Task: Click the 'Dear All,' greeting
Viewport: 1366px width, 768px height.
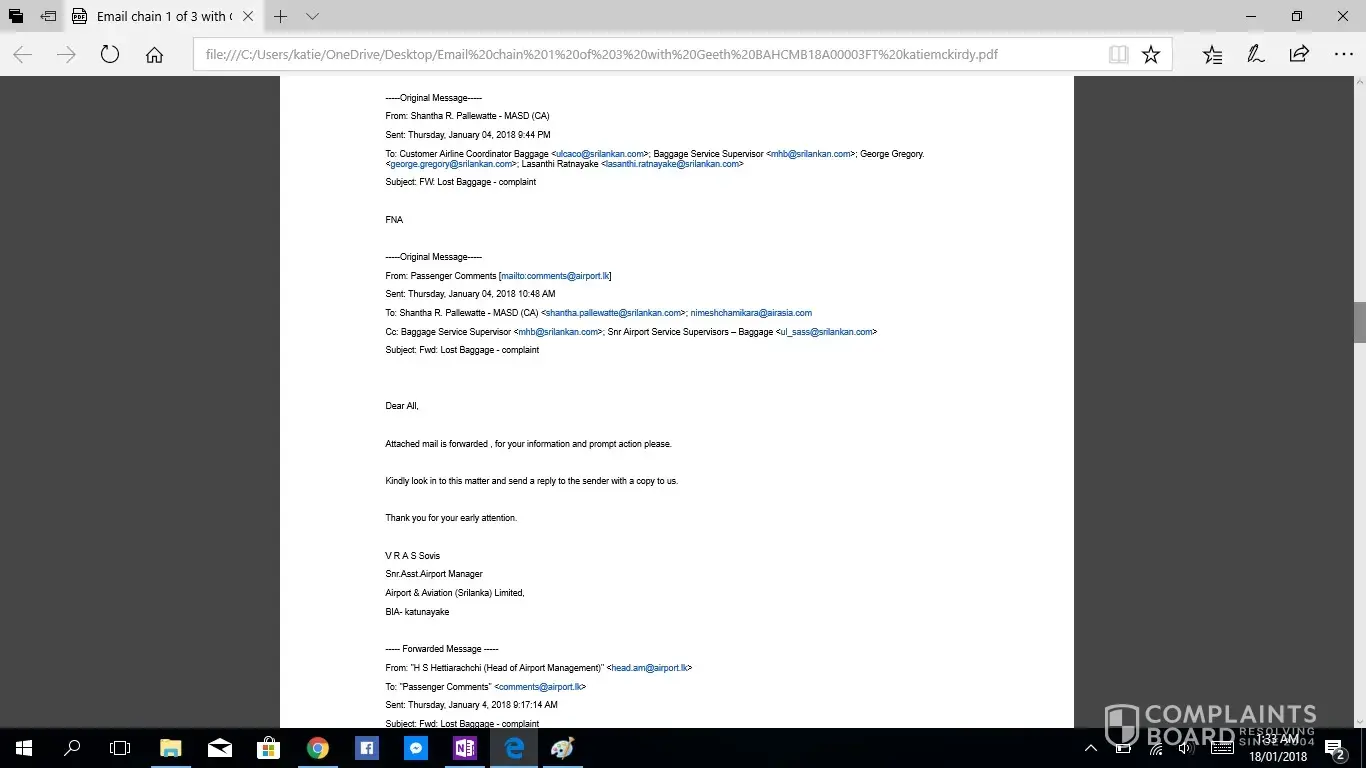Action: coord(402,407)
